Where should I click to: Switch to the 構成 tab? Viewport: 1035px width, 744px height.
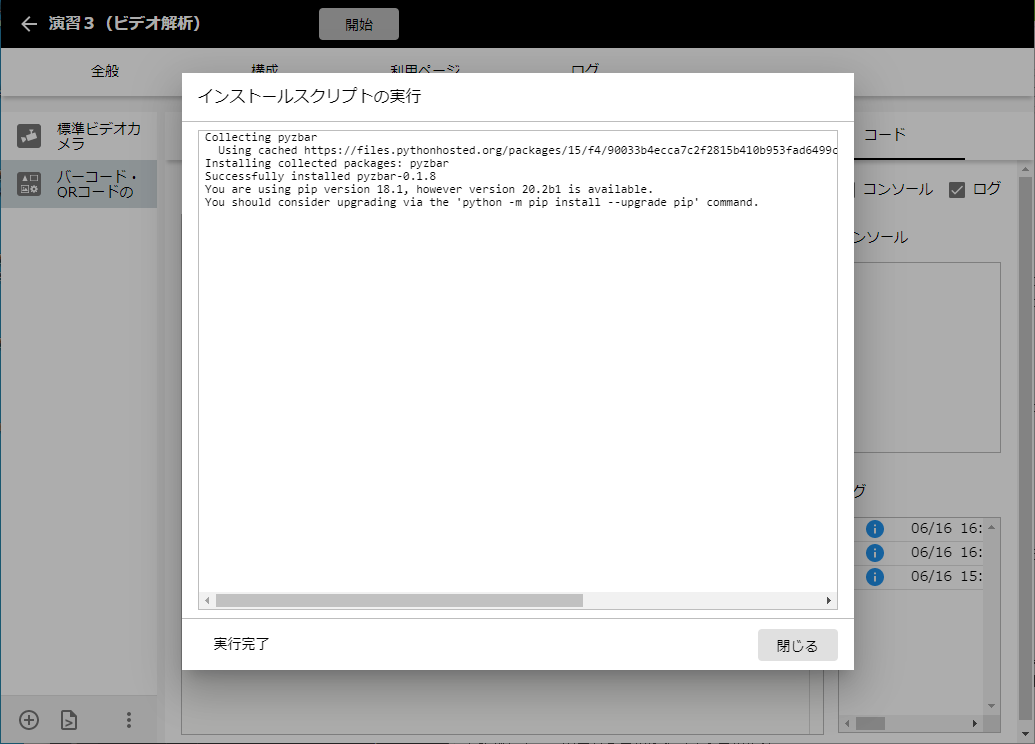point(265,69)
